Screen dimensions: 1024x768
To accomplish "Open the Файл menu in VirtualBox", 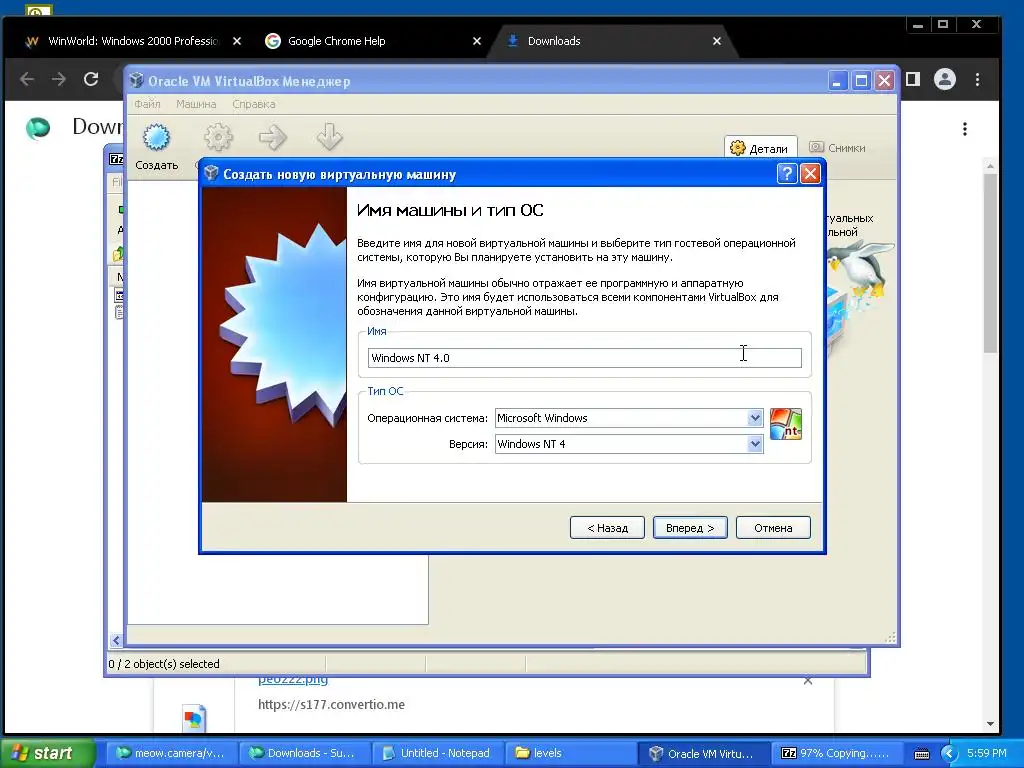I will click(147, 104).
